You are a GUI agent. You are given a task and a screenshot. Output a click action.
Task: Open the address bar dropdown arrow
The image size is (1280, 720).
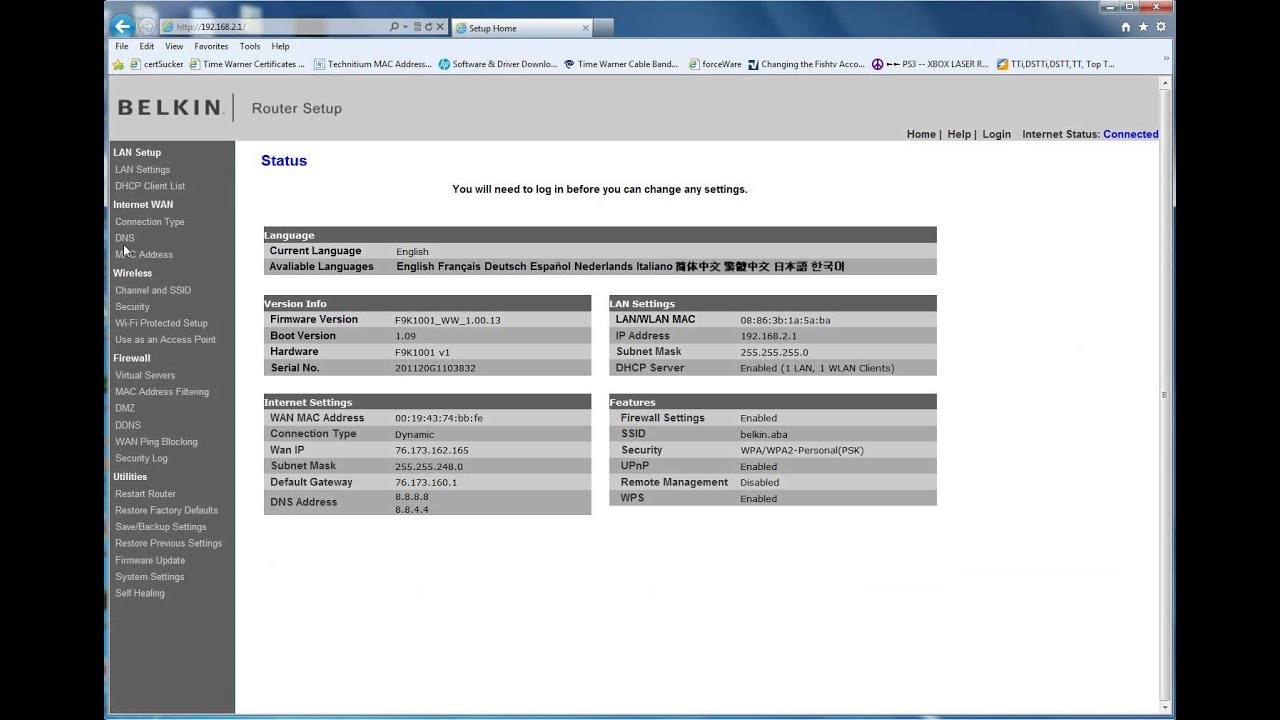point(405,27)
